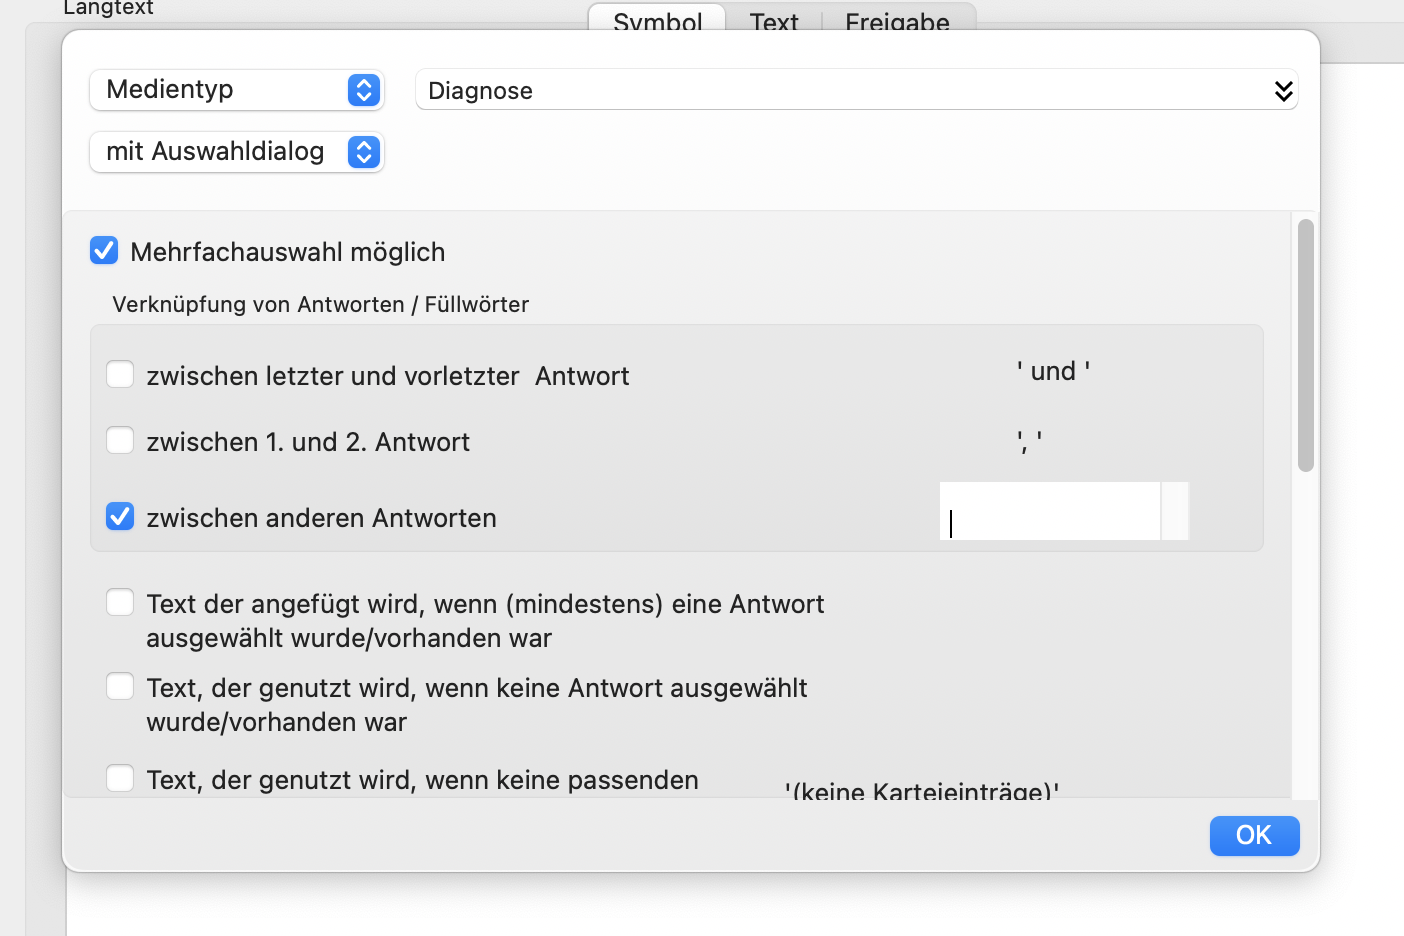Enable zwischen 1. und 2. Antwort checkbox

coord(120,440)
